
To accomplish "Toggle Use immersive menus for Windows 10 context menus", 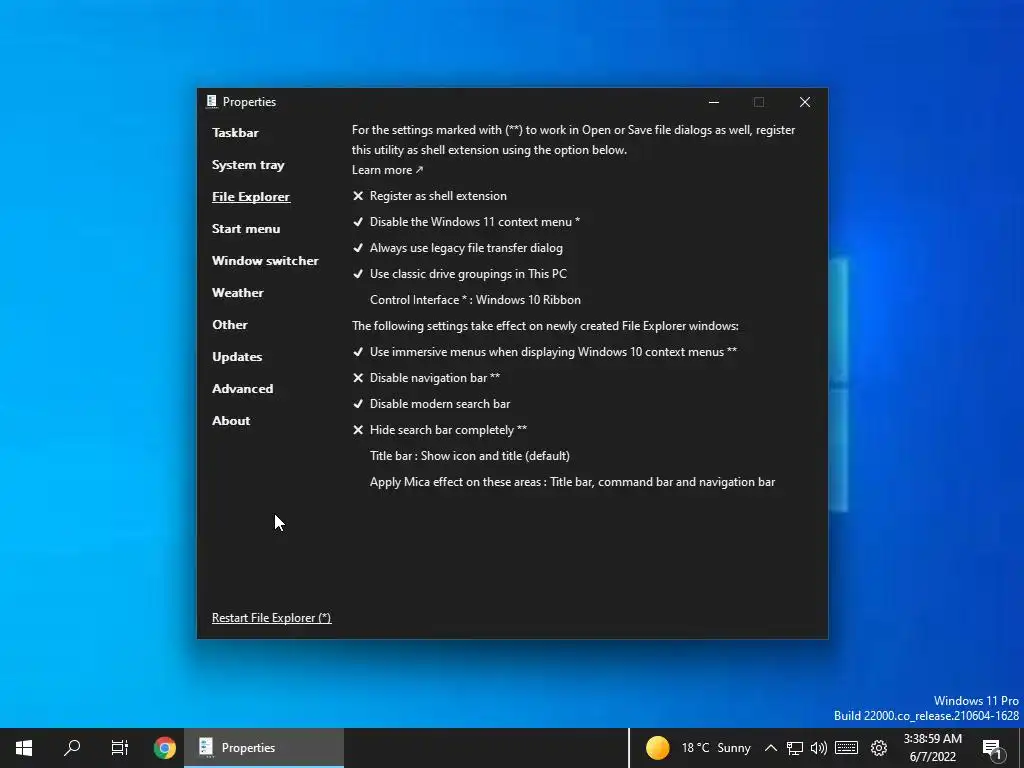I will coord(545,352).
